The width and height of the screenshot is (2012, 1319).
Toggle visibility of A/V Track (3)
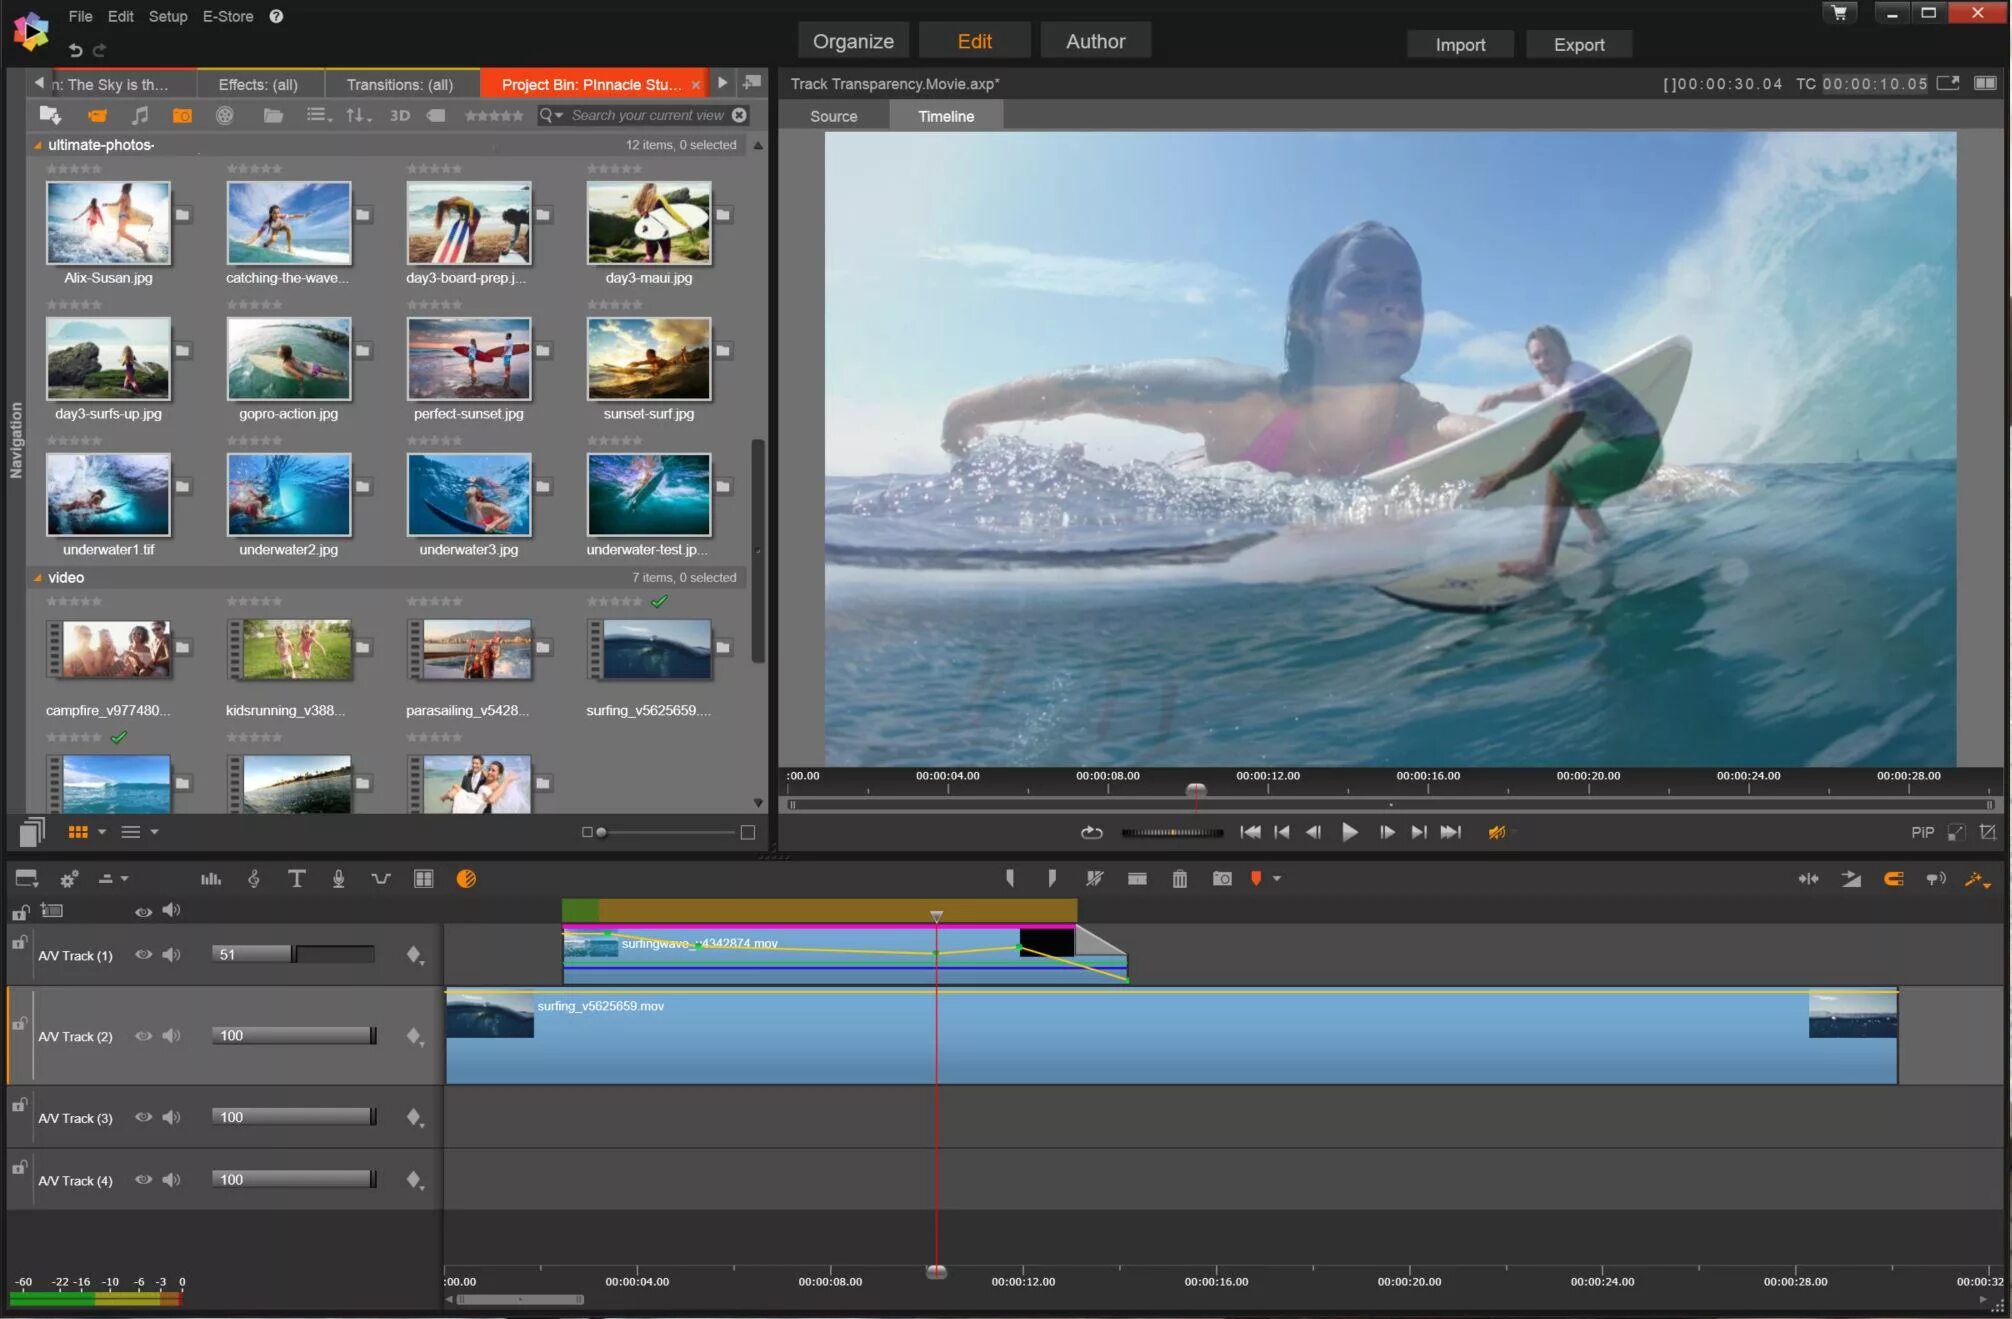[143, 1116]
